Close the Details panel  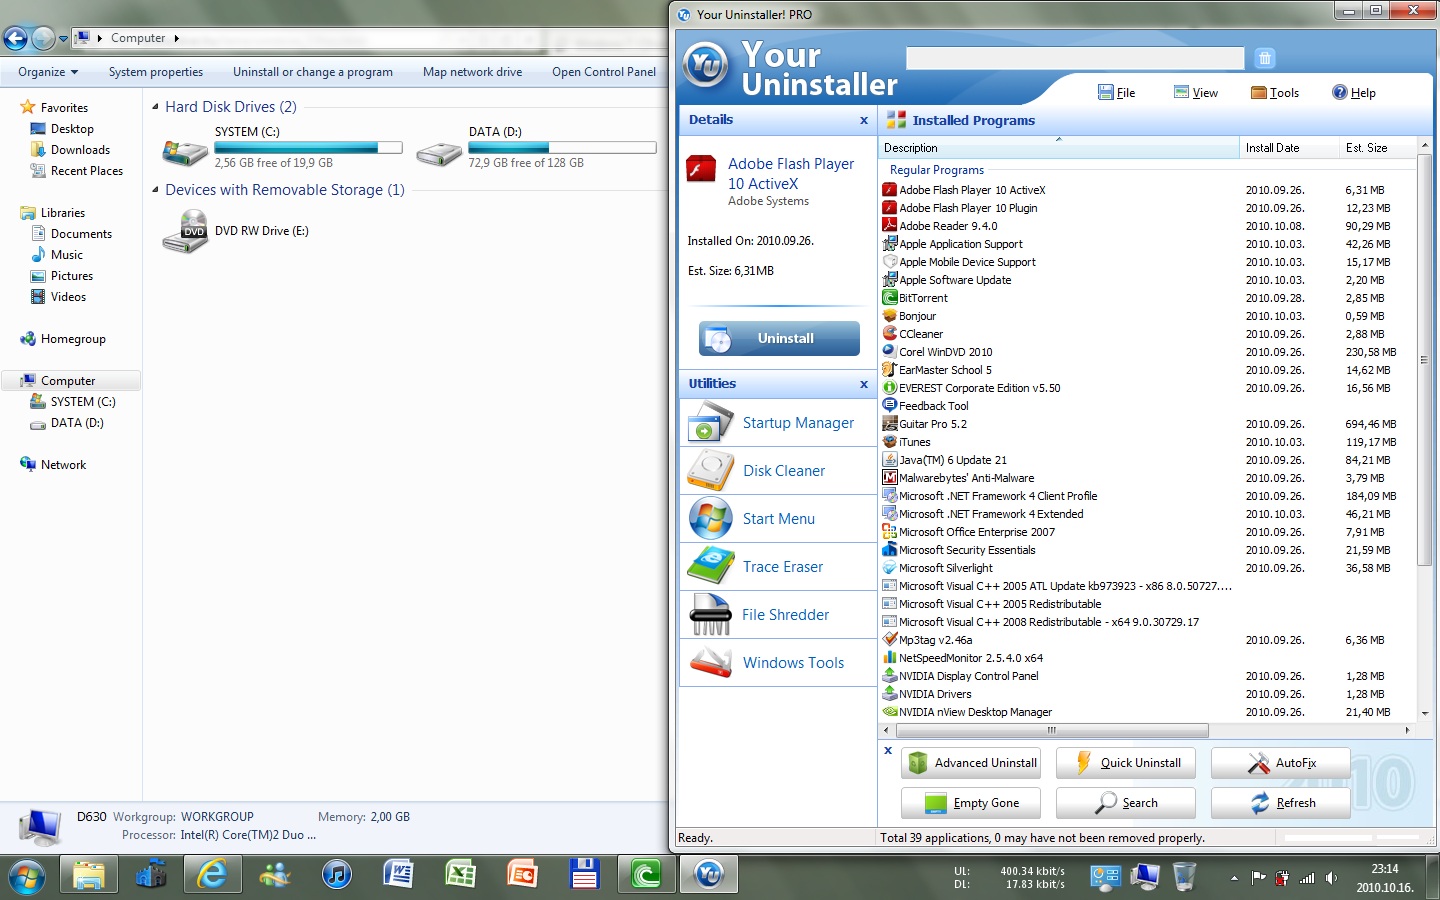tap(864, 120)
